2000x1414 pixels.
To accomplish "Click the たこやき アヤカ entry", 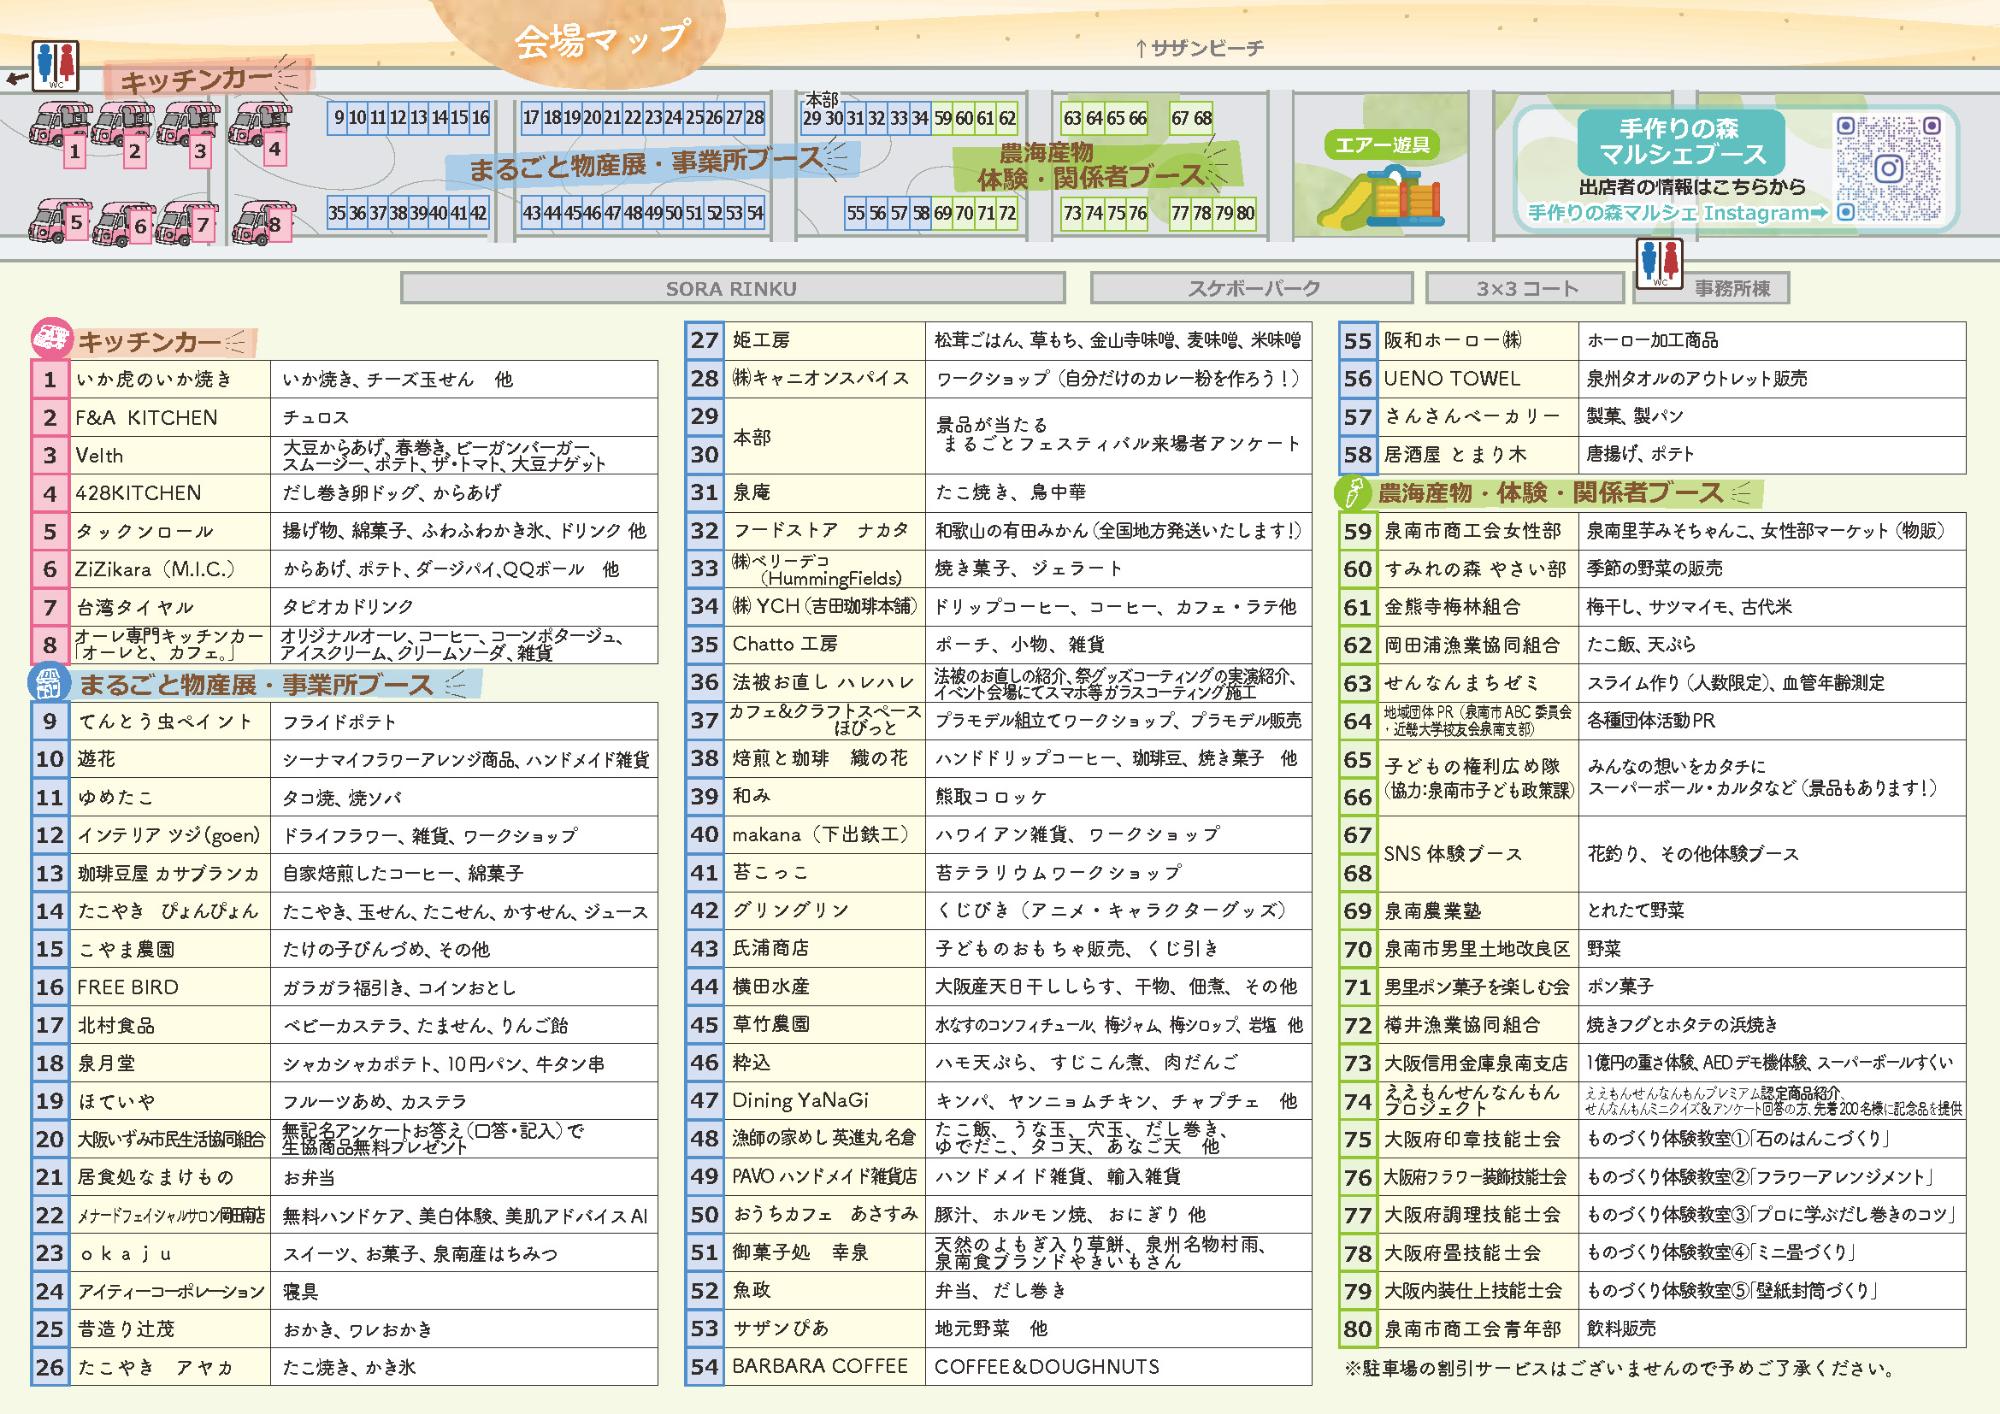I will (155, 1367).
